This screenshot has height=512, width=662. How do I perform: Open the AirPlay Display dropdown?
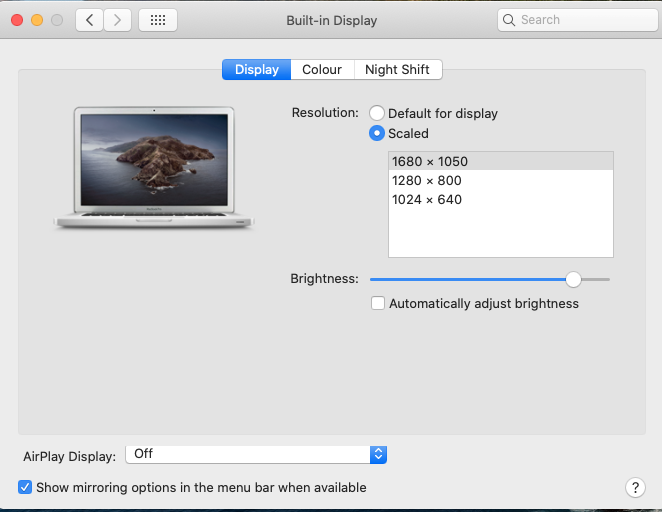256,455
